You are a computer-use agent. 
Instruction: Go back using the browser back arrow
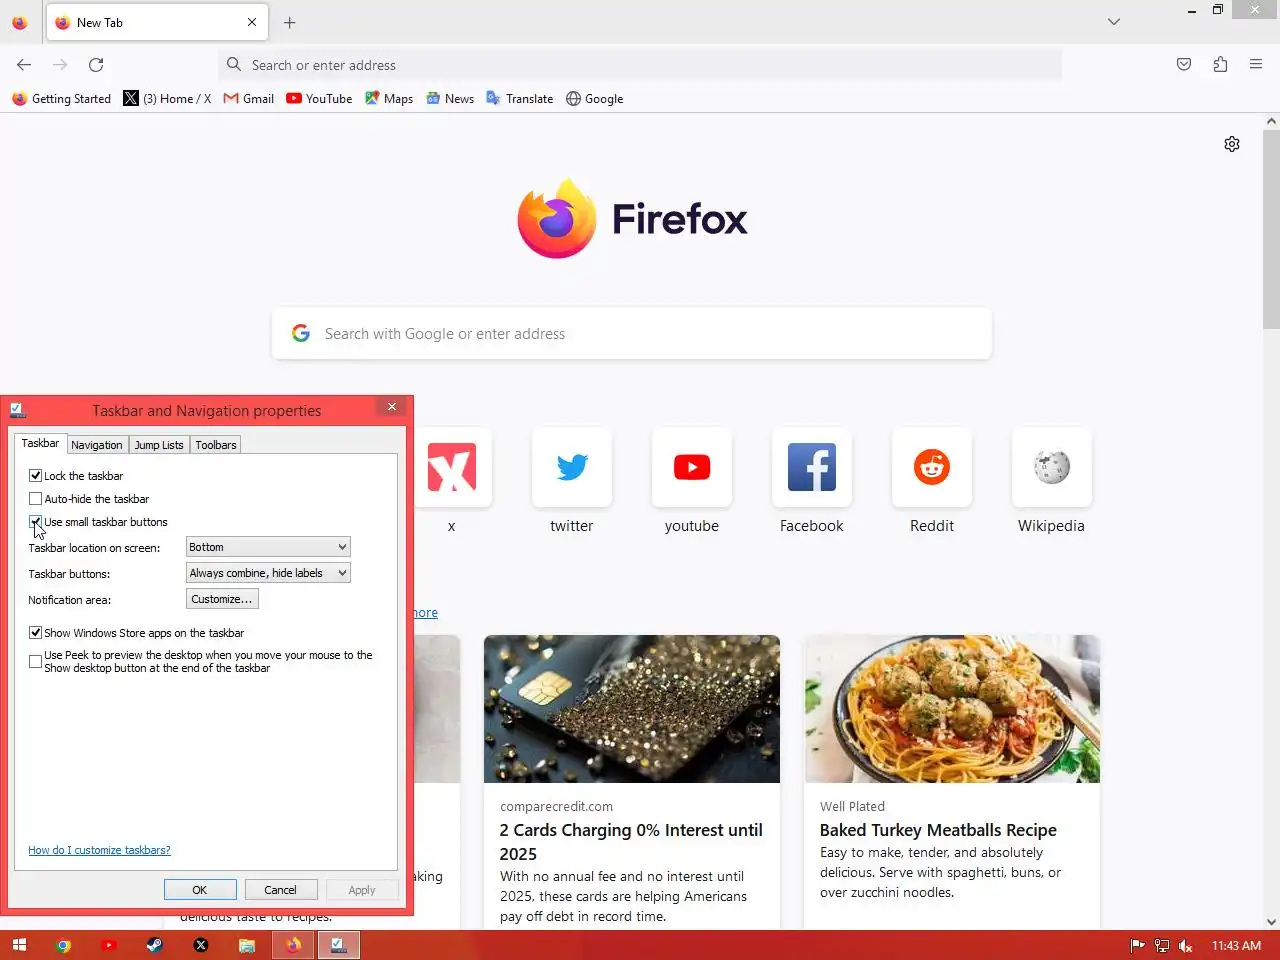(x=24, y=65)
